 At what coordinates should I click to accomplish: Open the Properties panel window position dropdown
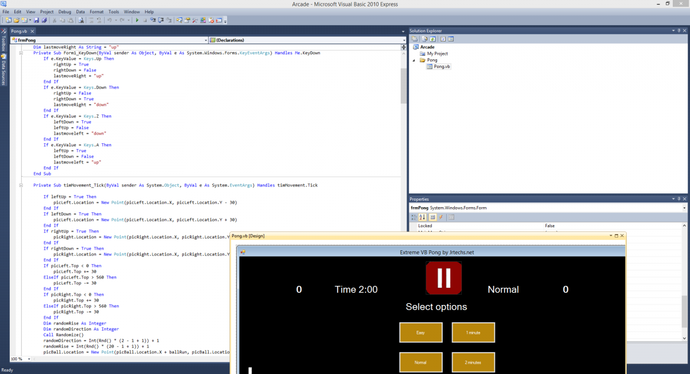[x=673, y=199]
